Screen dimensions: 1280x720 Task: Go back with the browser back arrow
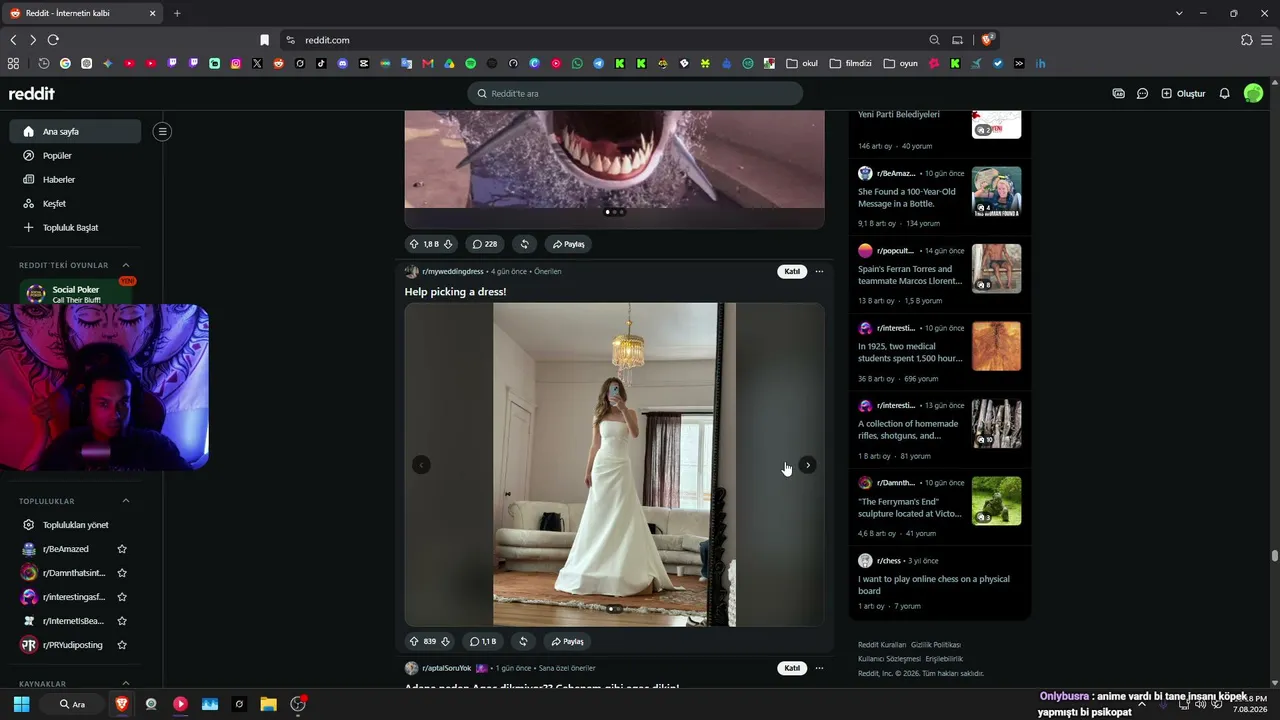(13, 40)
